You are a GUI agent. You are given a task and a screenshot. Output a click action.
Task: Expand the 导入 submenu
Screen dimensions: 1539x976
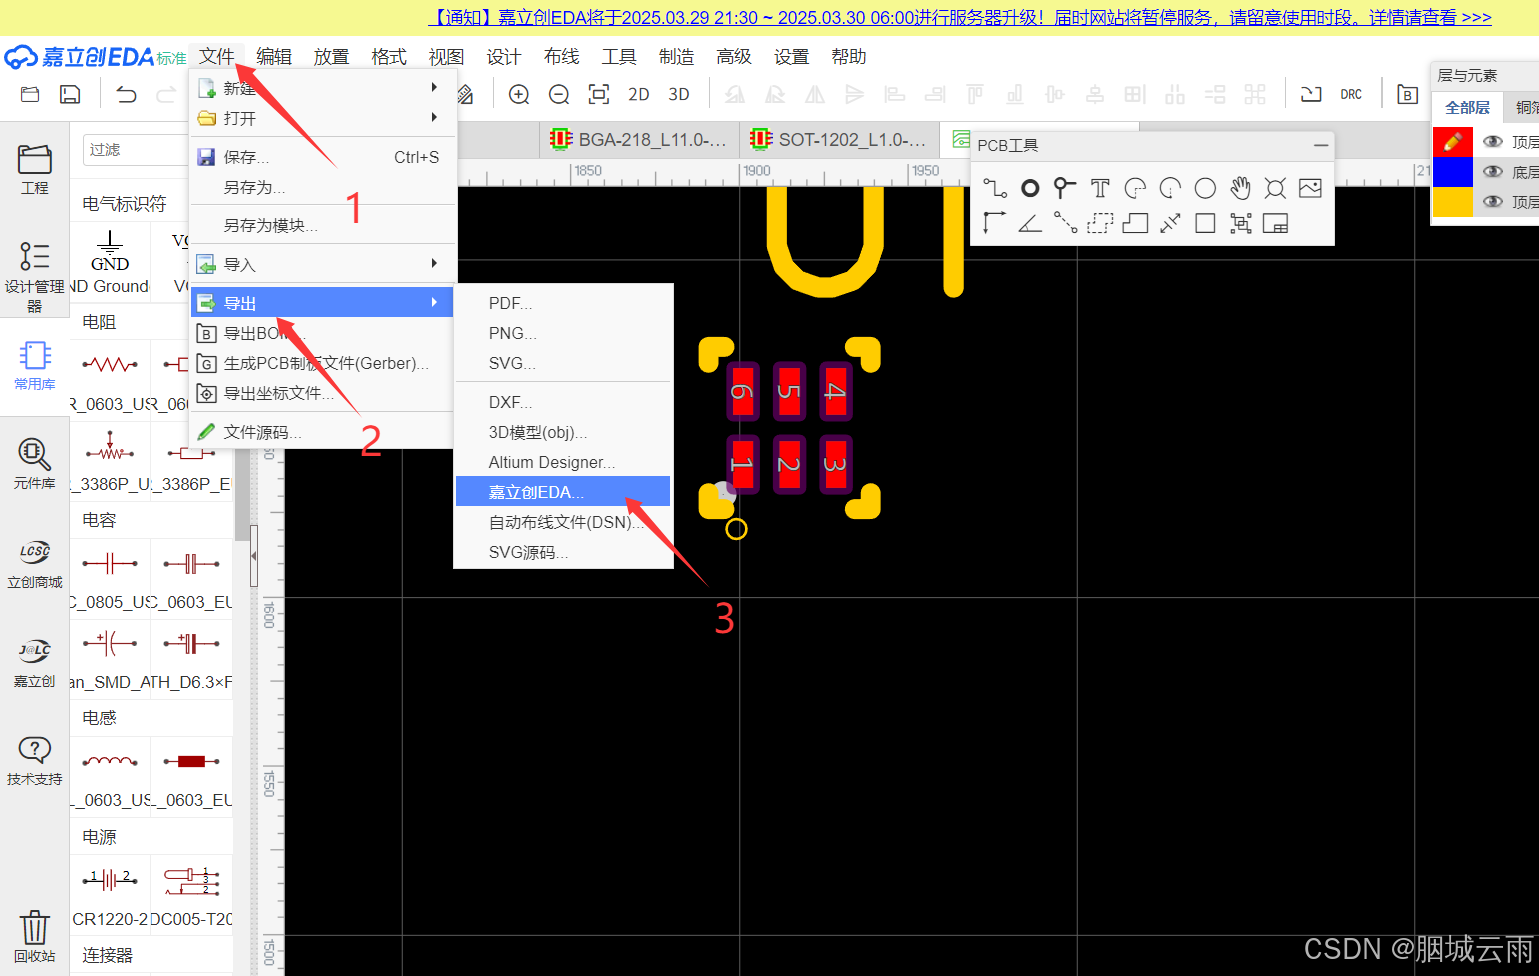(x=322, y=264)
